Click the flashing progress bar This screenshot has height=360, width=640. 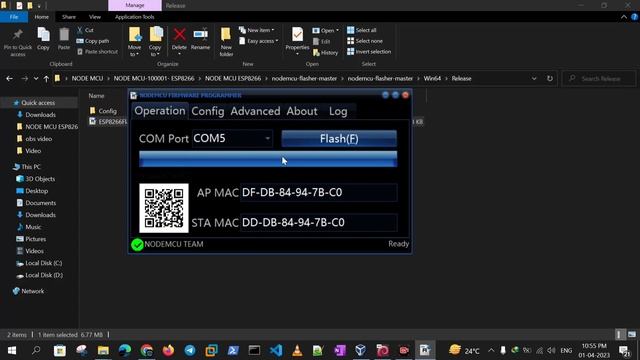[x=268, y=159]
